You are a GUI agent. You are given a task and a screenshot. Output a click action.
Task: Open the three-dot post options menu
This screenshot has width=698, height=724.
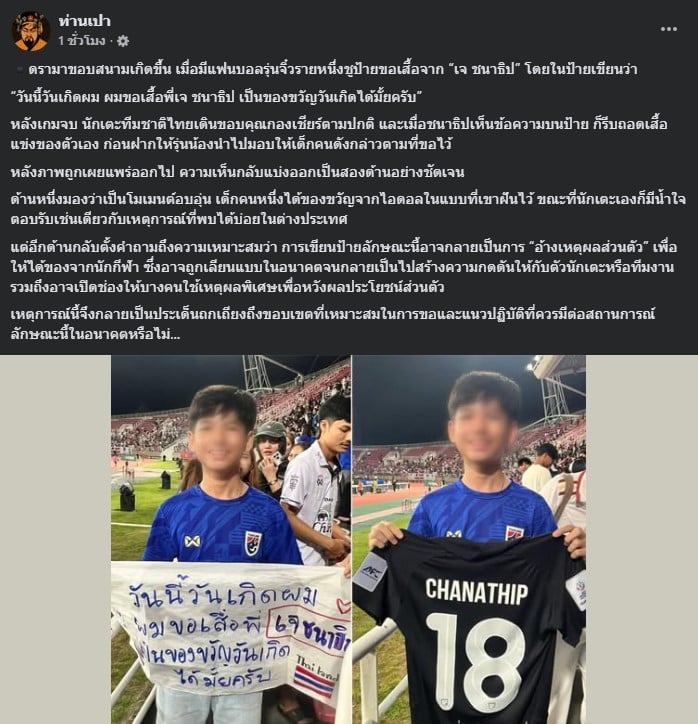(668, 29)
